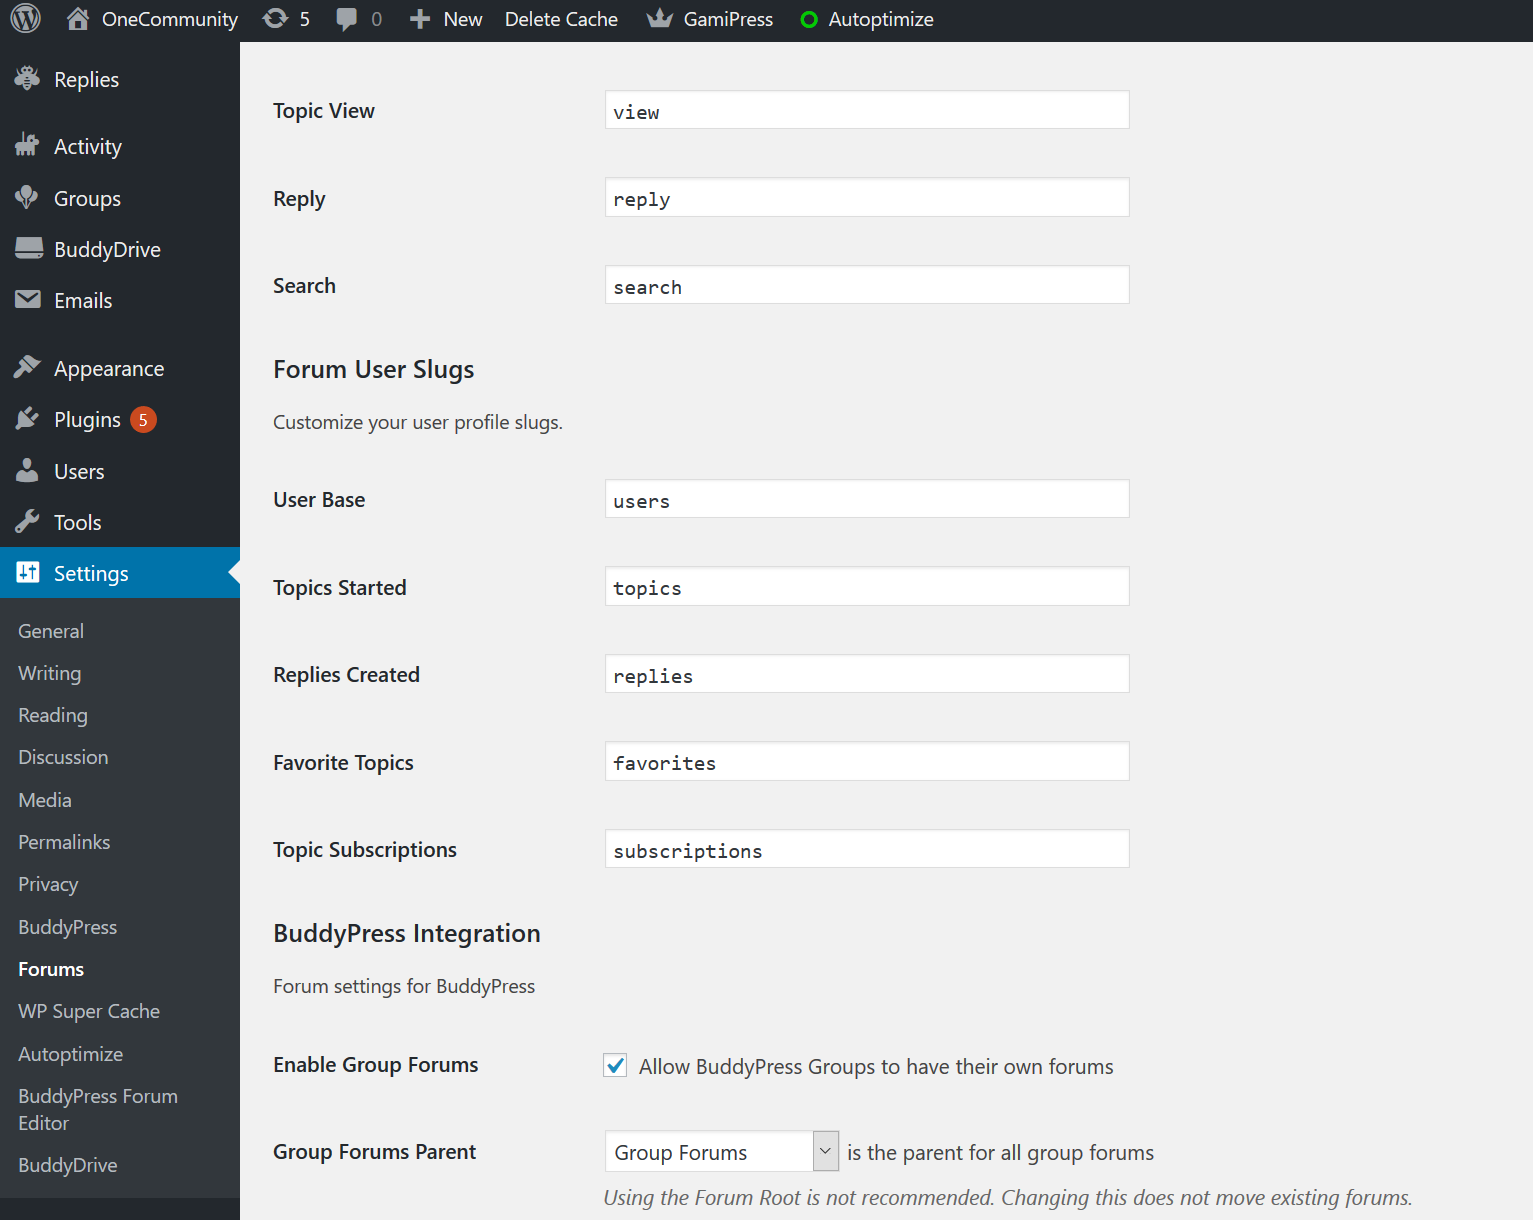This screenshot has height=1220, width=1533.
Task: Click the User Base slug field
Action: (867, 499)
